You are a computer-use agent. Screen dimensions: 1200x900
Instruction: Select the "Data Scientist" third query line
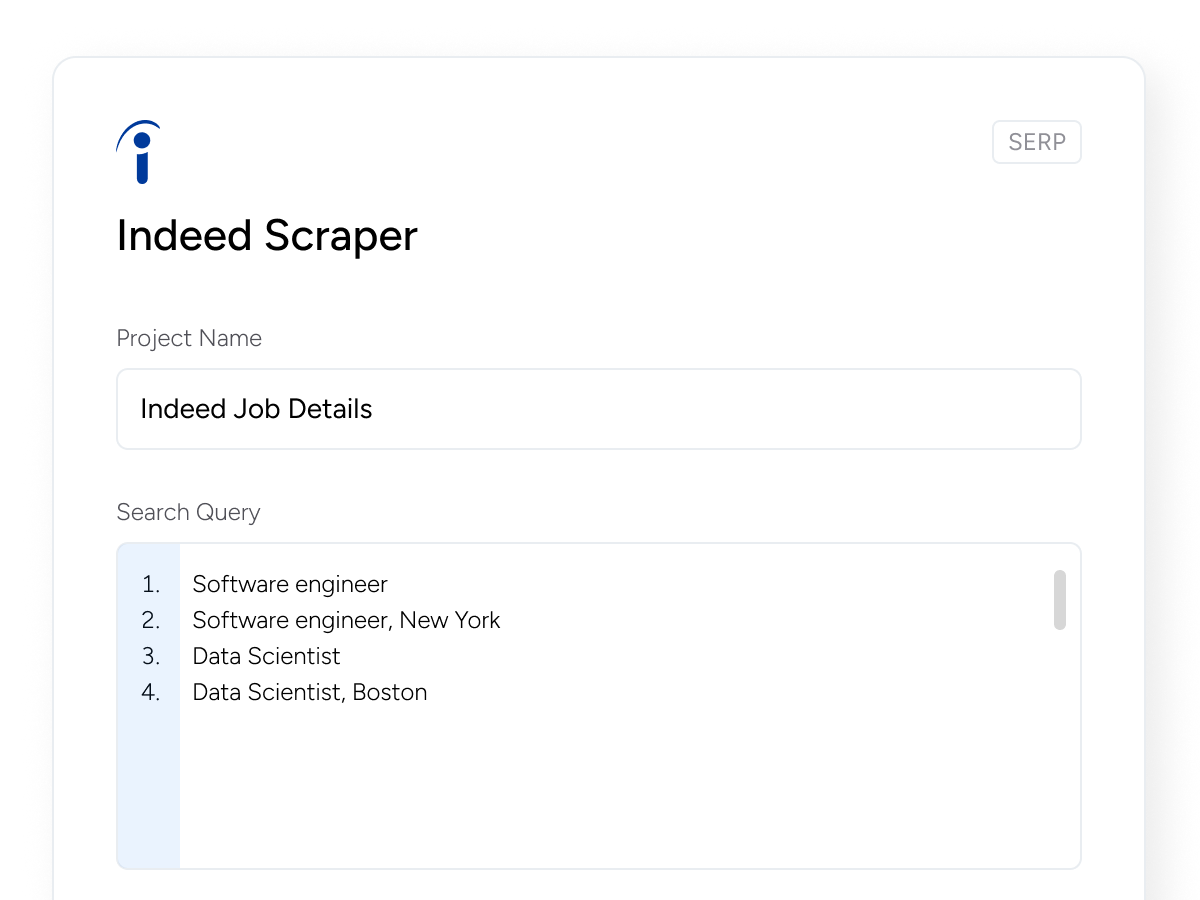tap(266, 656)
